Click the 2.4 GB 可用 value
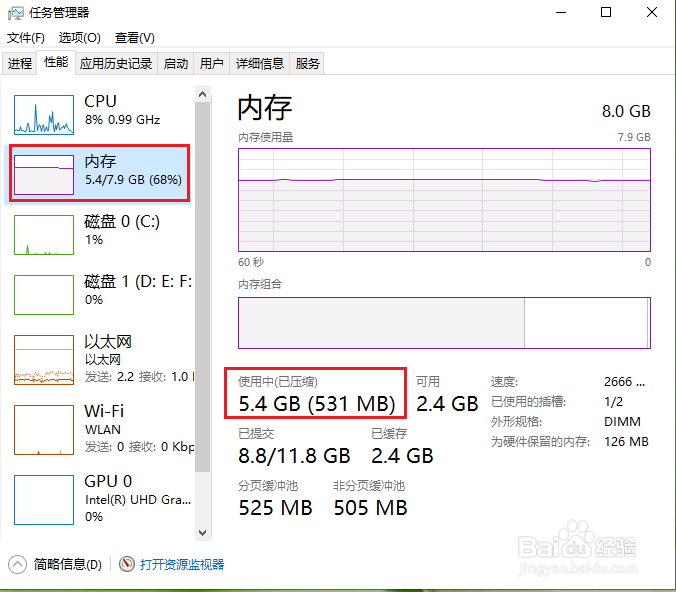Image resolution: width=676 pixels, height=592 pixels. click(447, 404)
